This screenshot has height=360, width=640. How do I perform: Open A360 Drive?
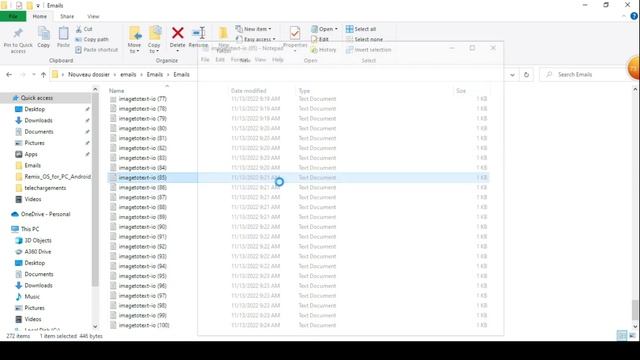pos(38,252)
